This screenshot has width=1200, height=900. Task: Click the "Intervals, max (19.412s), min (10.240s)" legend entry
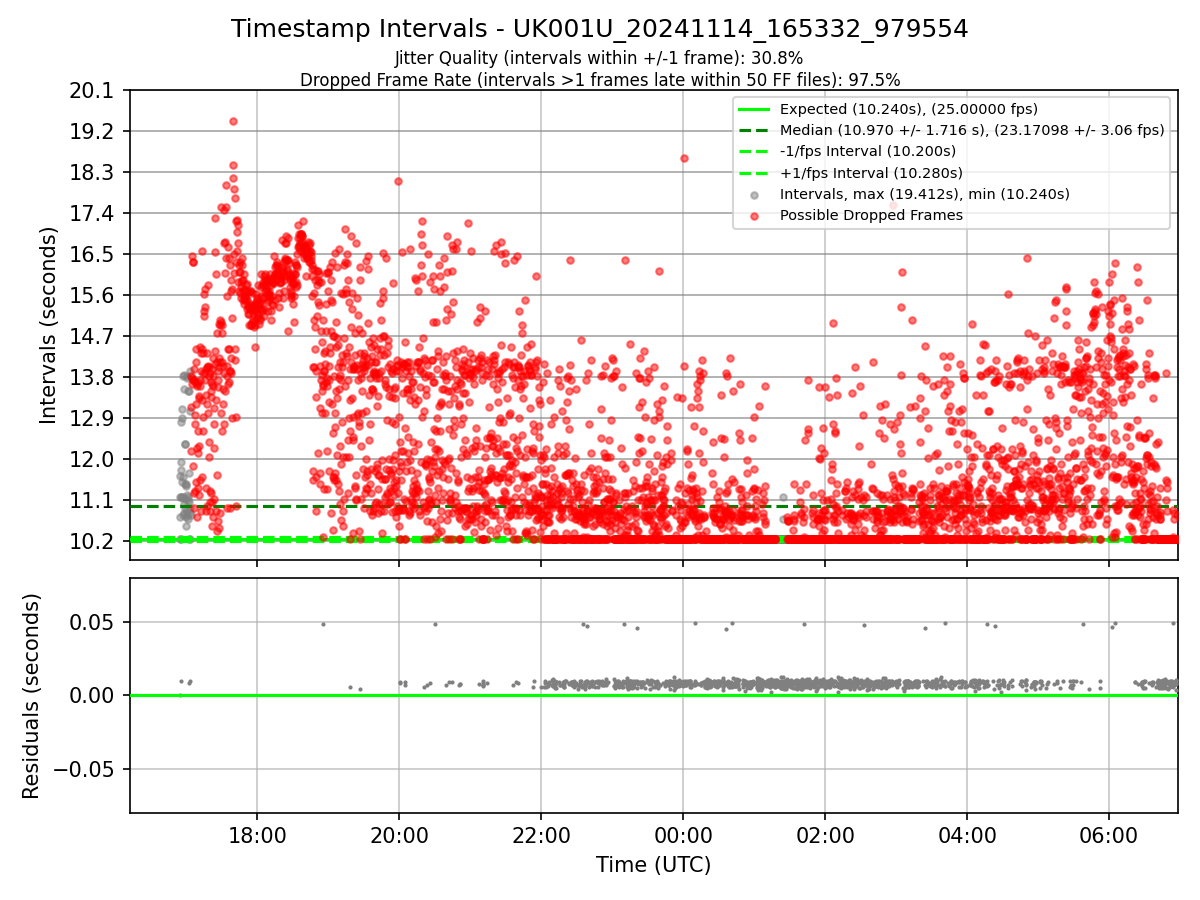click(925, 194)
